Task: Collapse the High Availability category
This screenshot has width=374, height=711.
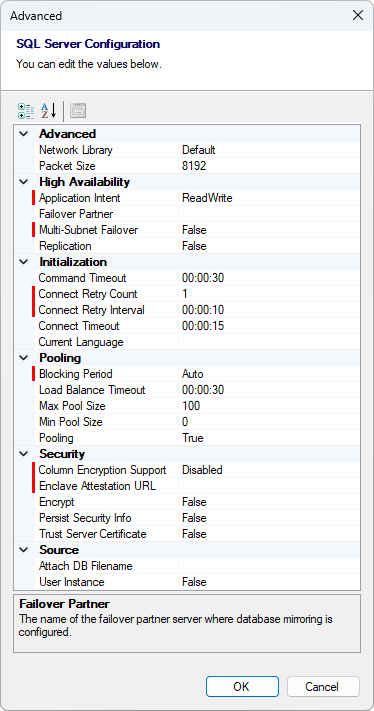Action: 24,182
